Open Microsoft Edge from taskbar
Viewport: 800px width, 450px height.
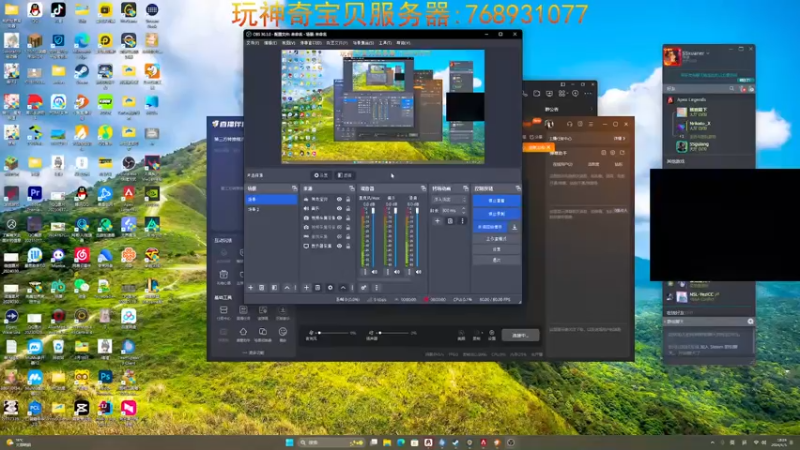click(401, 442)
